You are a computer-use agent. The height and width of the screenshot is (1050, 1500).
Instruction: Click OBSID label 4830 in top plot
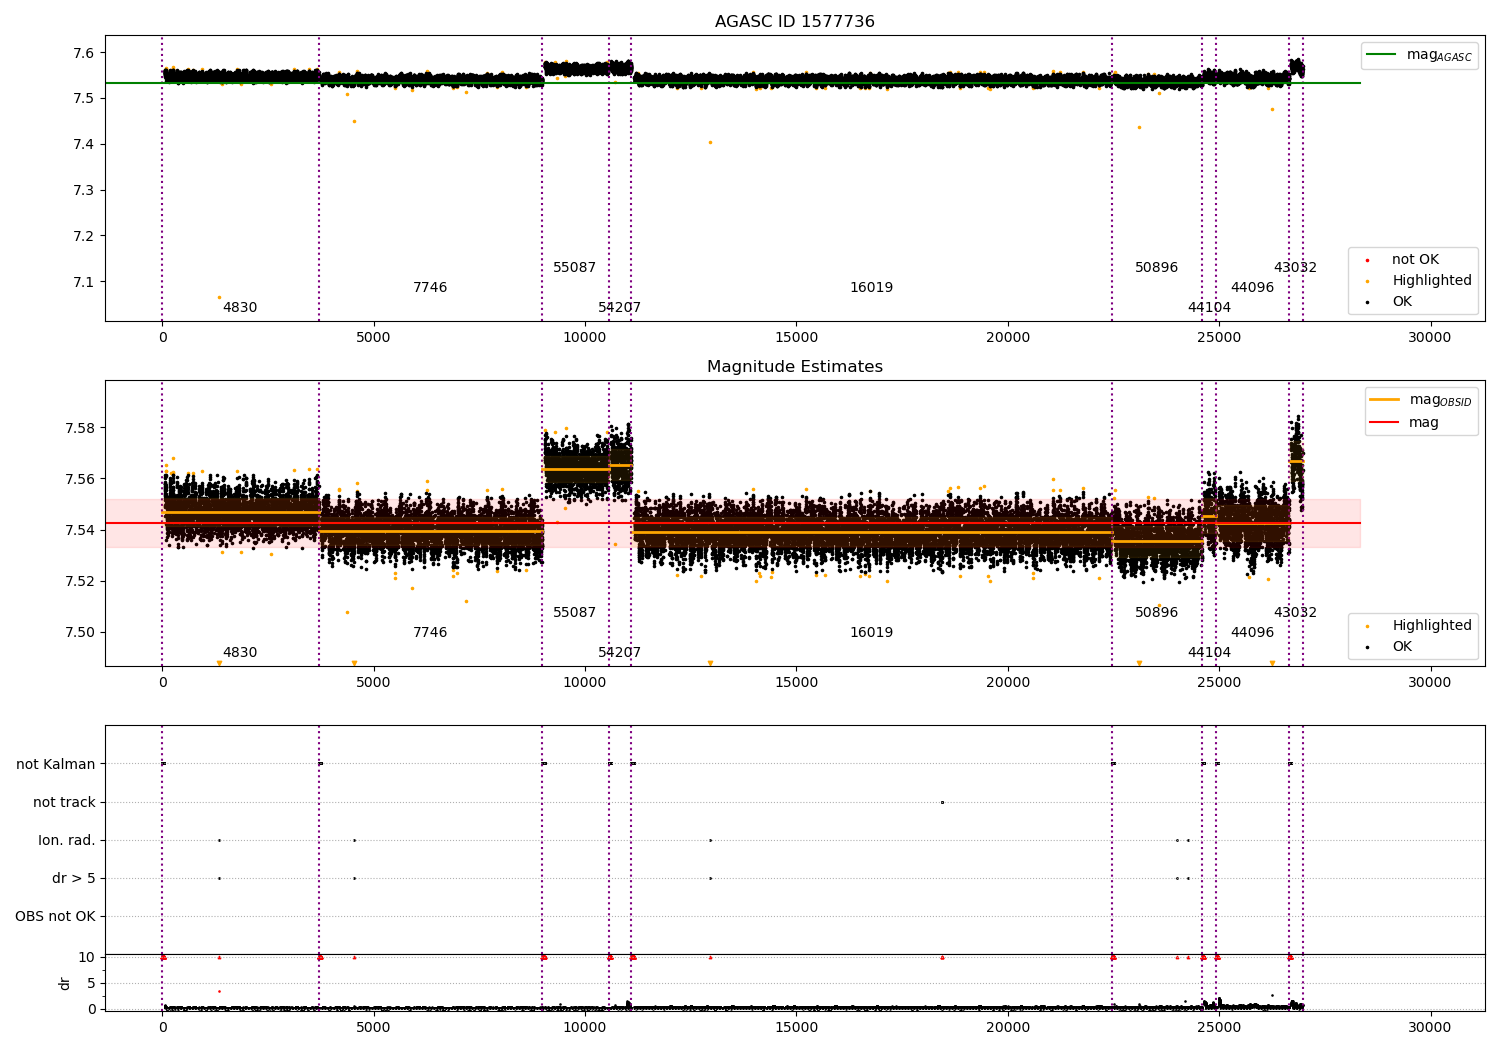(240, 308)
